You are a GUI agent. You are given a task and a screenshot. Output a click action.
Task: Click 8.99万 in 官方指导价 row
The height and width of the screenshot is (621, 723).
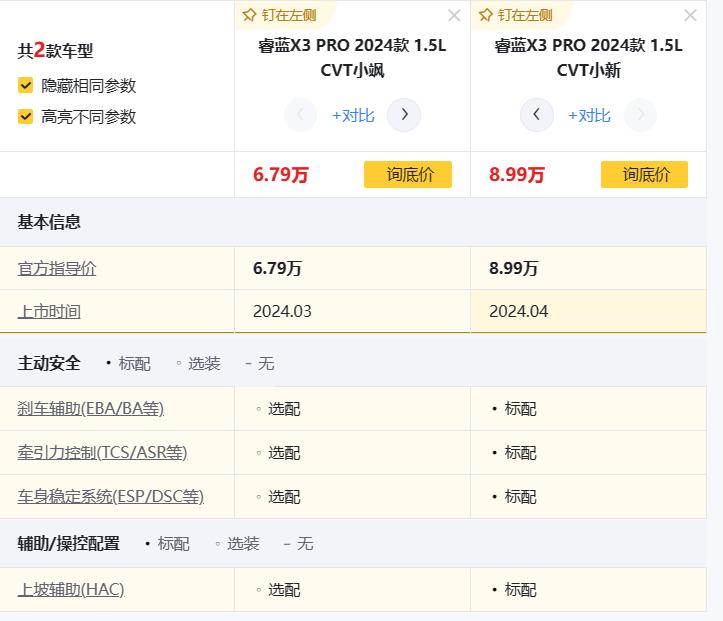coord(513,268)
